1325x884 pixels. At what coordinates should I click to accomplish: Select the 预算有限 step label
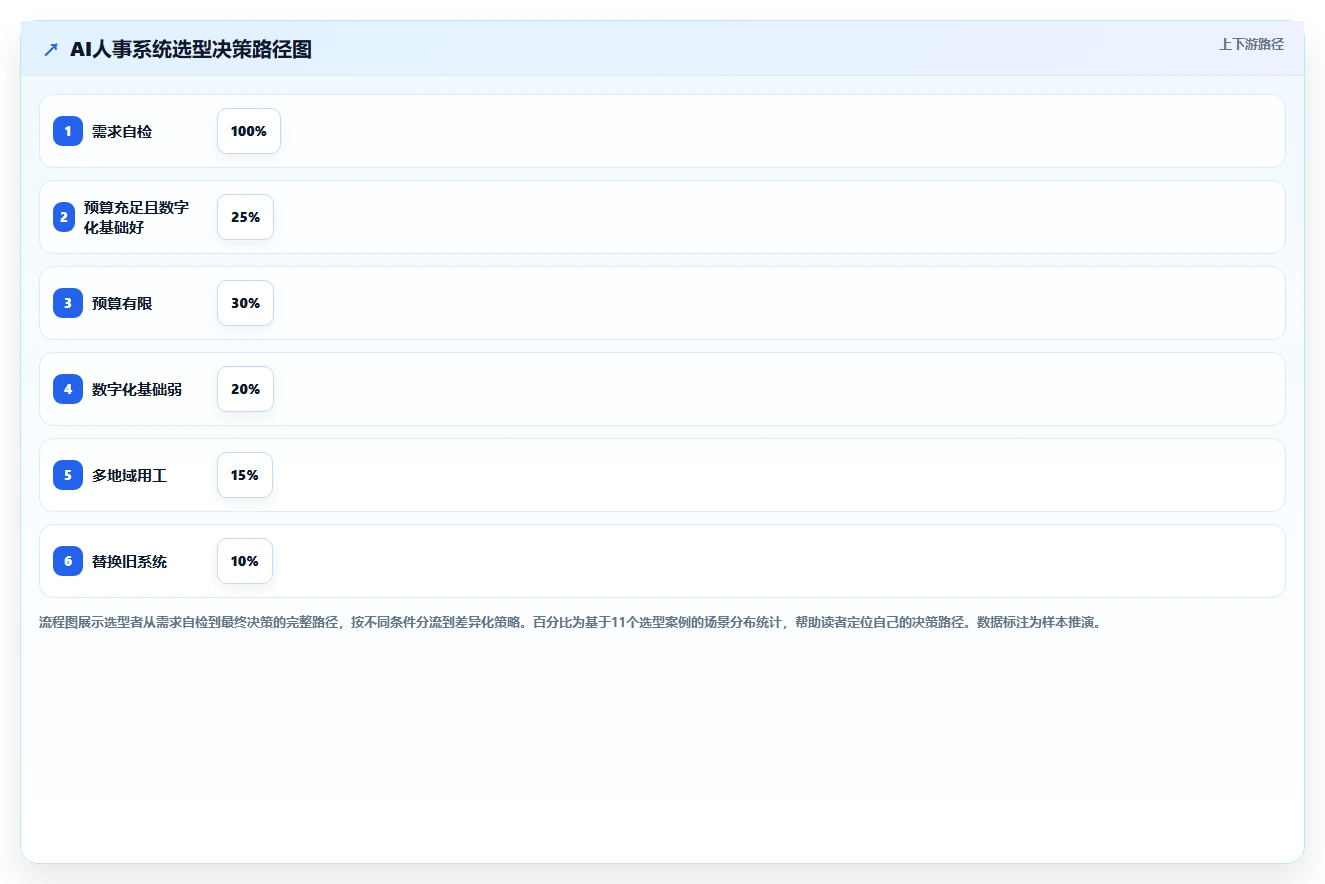click(x=122, y=303)
